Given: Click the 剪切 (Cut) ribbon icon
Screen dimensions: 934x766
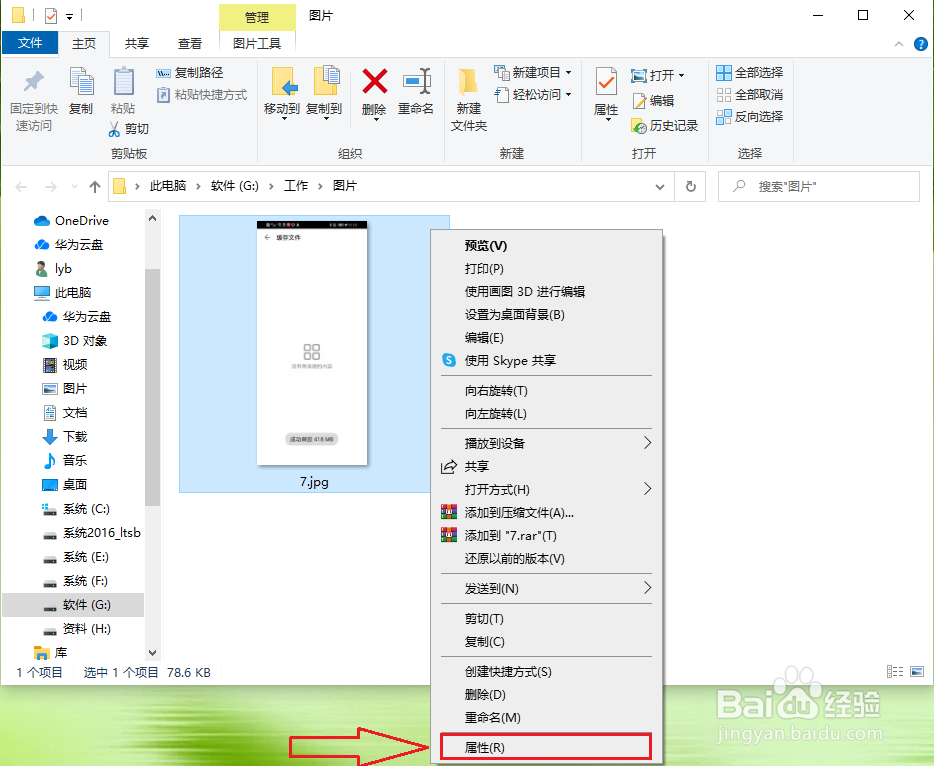Looking at the screenshot, I should (x=129, y=128).
